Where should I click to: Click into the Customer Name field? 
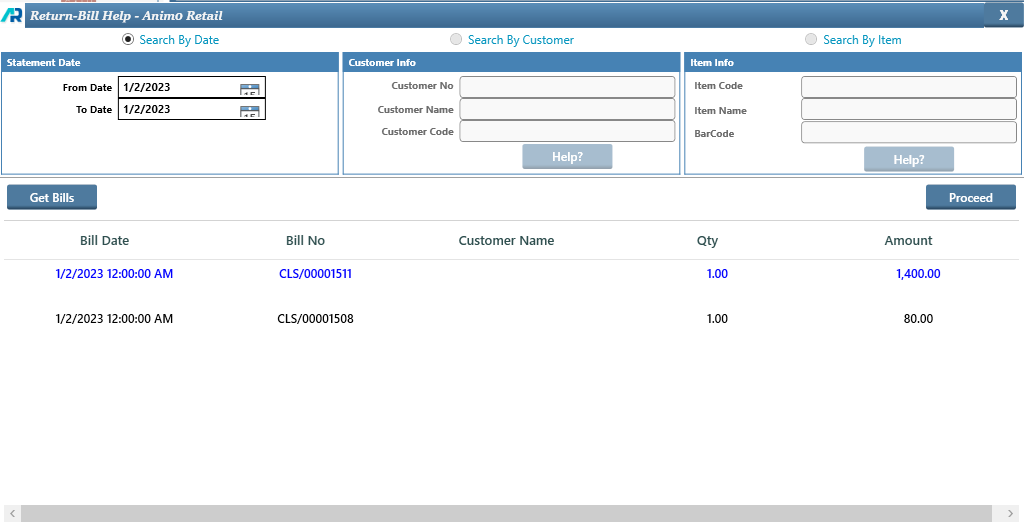coord(567,109)
